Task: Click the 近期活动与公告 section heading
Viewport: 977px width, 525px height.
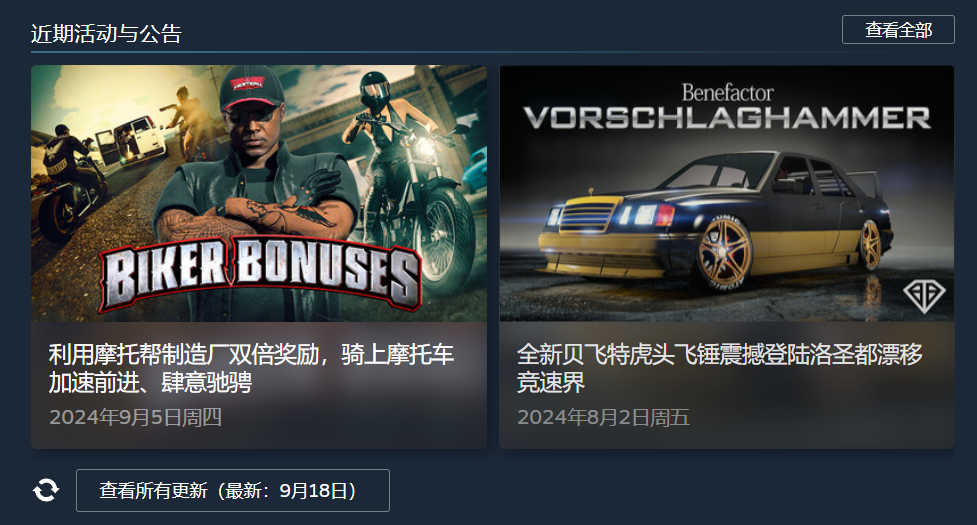Action: pyautogui.click(x=106, y=34)
